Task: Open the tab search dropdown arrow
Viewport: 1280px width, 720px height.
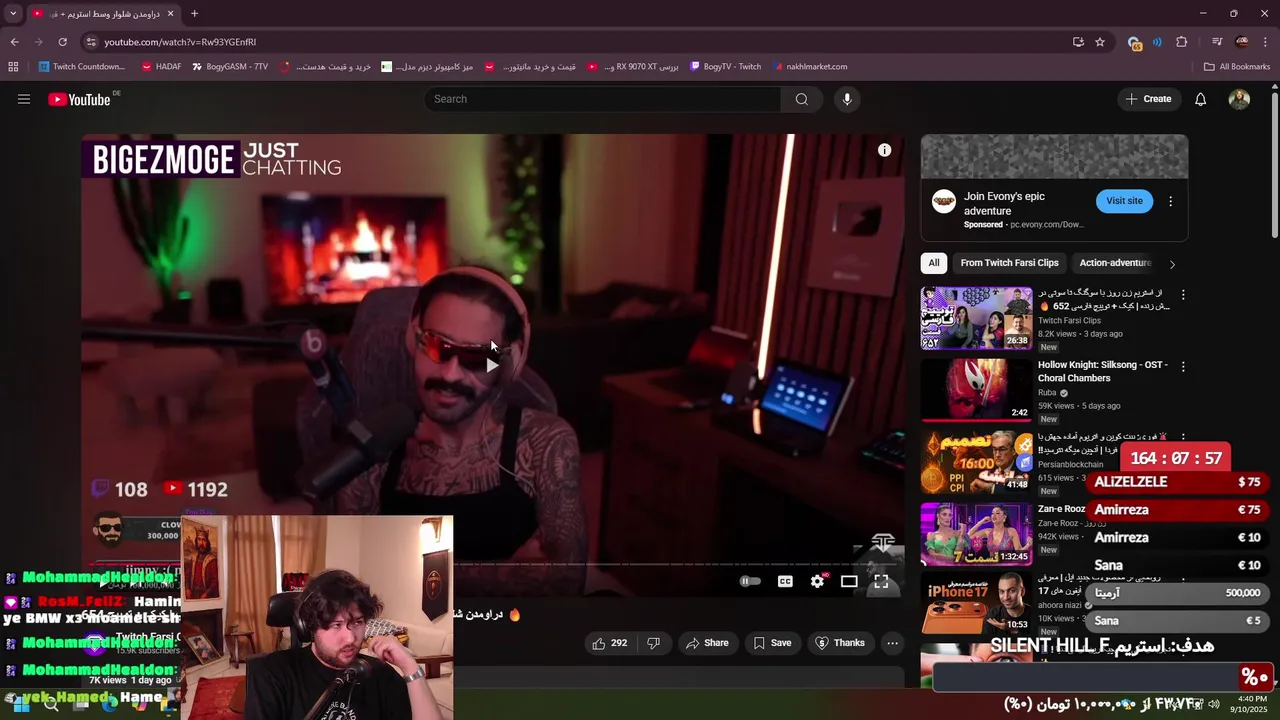Action: 13,14
